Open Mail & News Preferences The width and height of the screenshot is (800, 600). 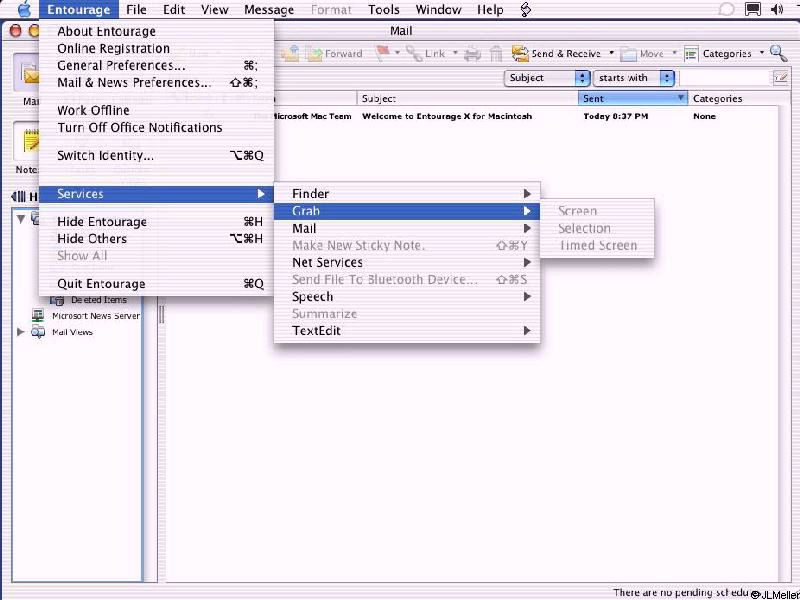(x=157, y=83)
